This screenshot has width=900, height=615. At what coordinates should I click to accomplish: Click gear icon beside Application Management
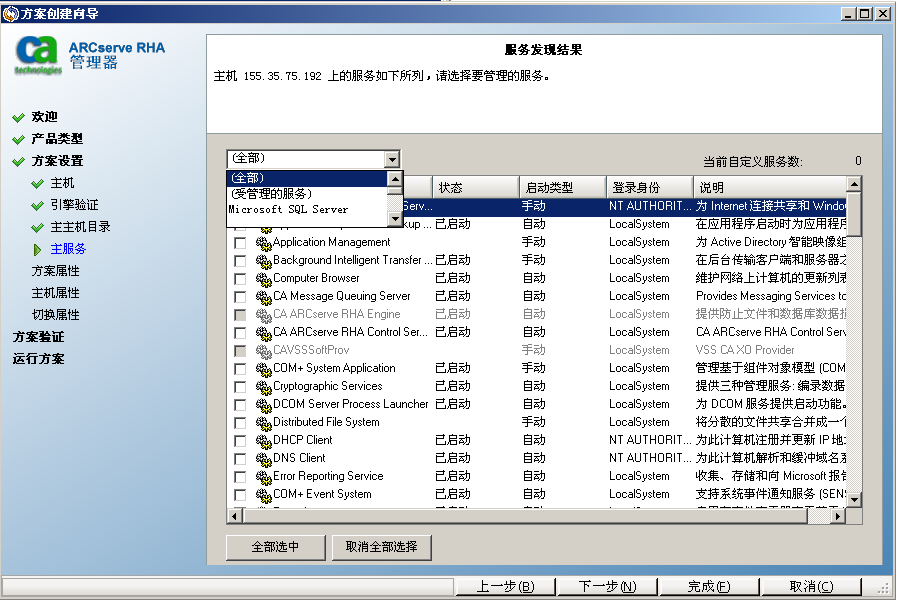(x=264, y=243)
